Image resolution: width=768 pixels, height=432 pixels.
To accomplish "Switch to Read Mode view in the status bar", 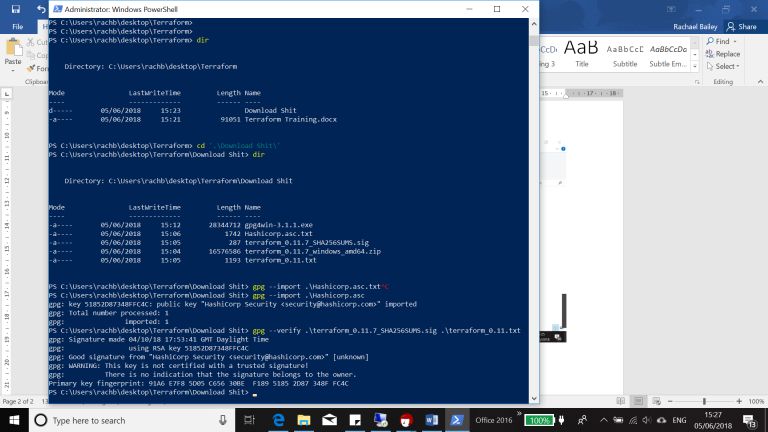I will pyautogui.click(x=621, y=401).
